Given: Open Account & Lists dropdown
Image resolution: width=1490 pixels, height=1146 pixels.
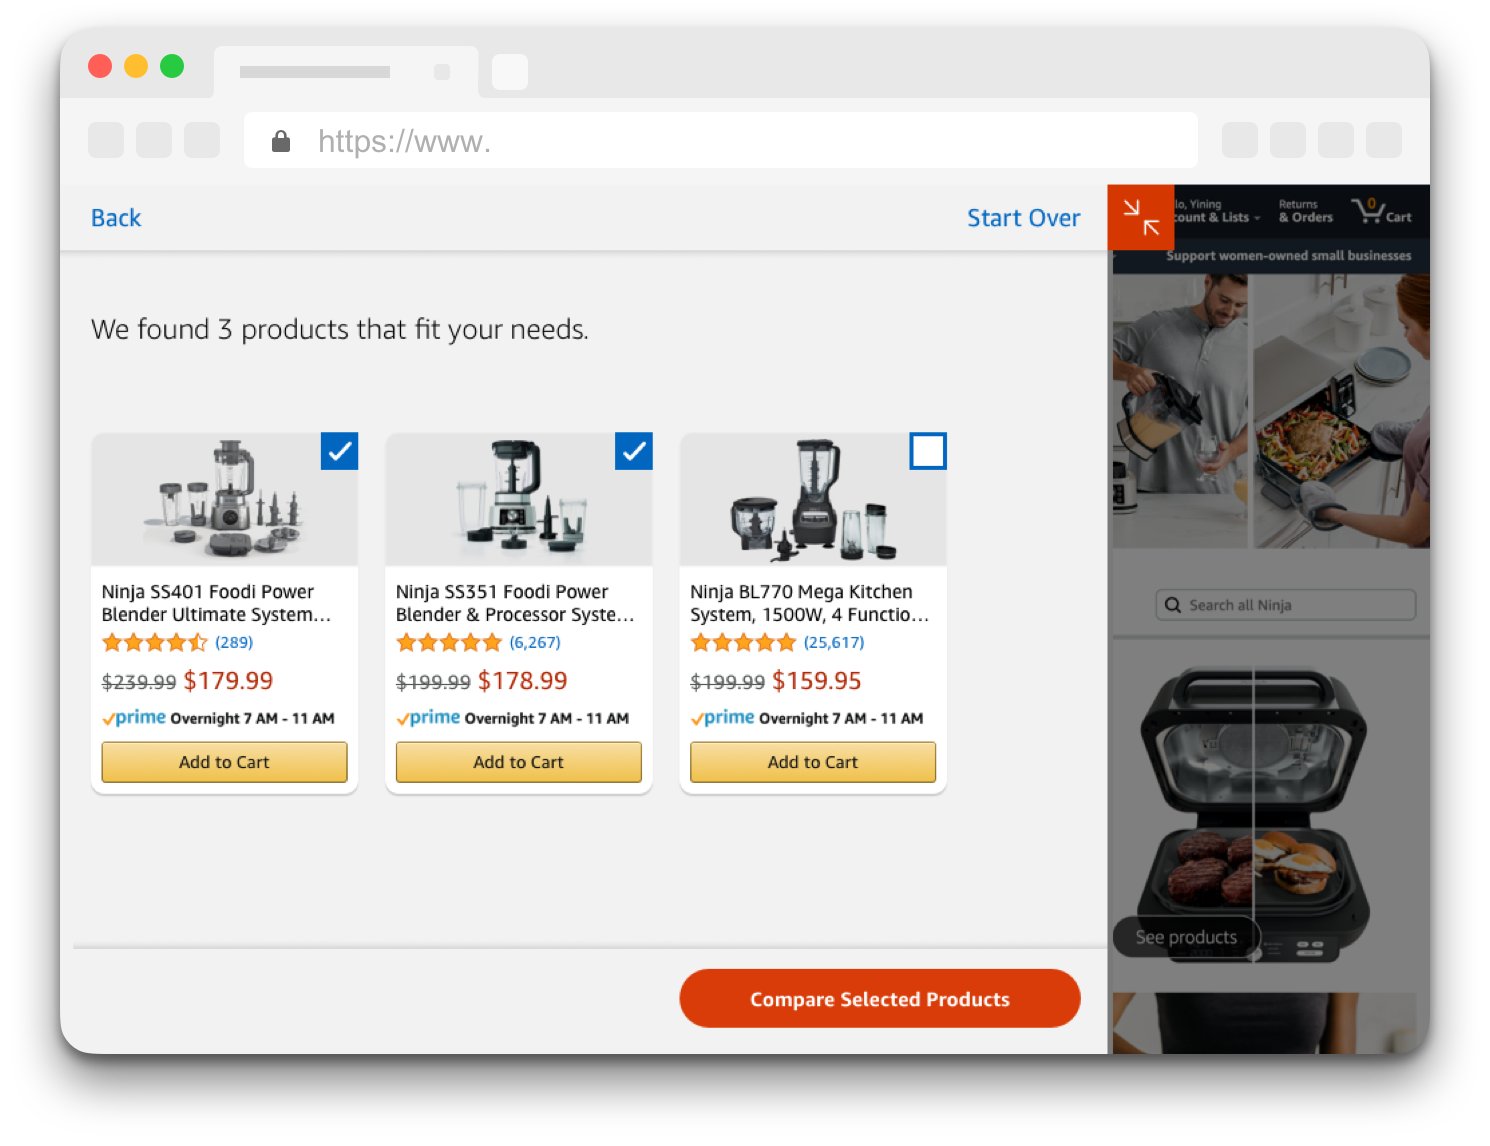Looking at the screenshot, I should (1218, 211).
